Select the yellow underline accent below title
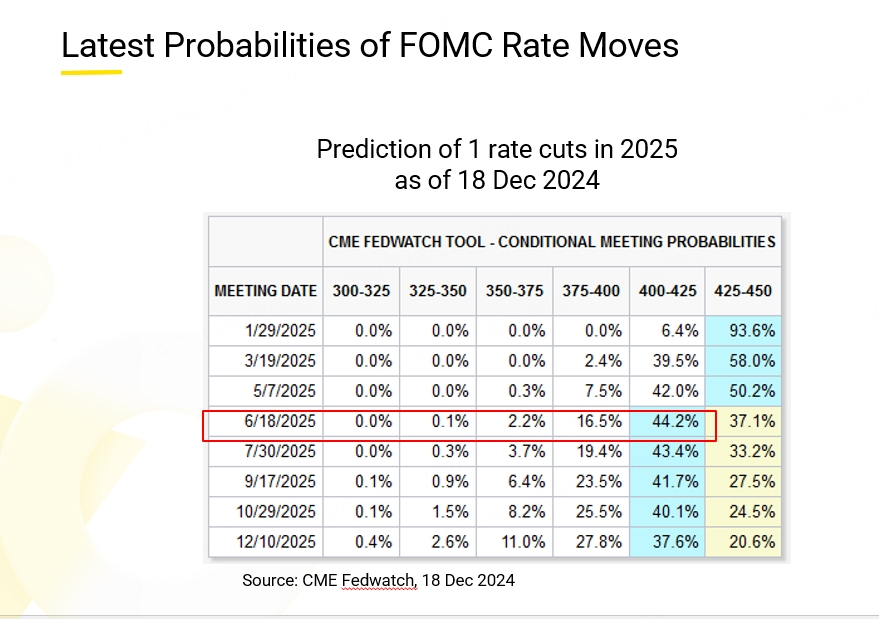The height and width of the screenshot is (619, 879). click(91, 72)
